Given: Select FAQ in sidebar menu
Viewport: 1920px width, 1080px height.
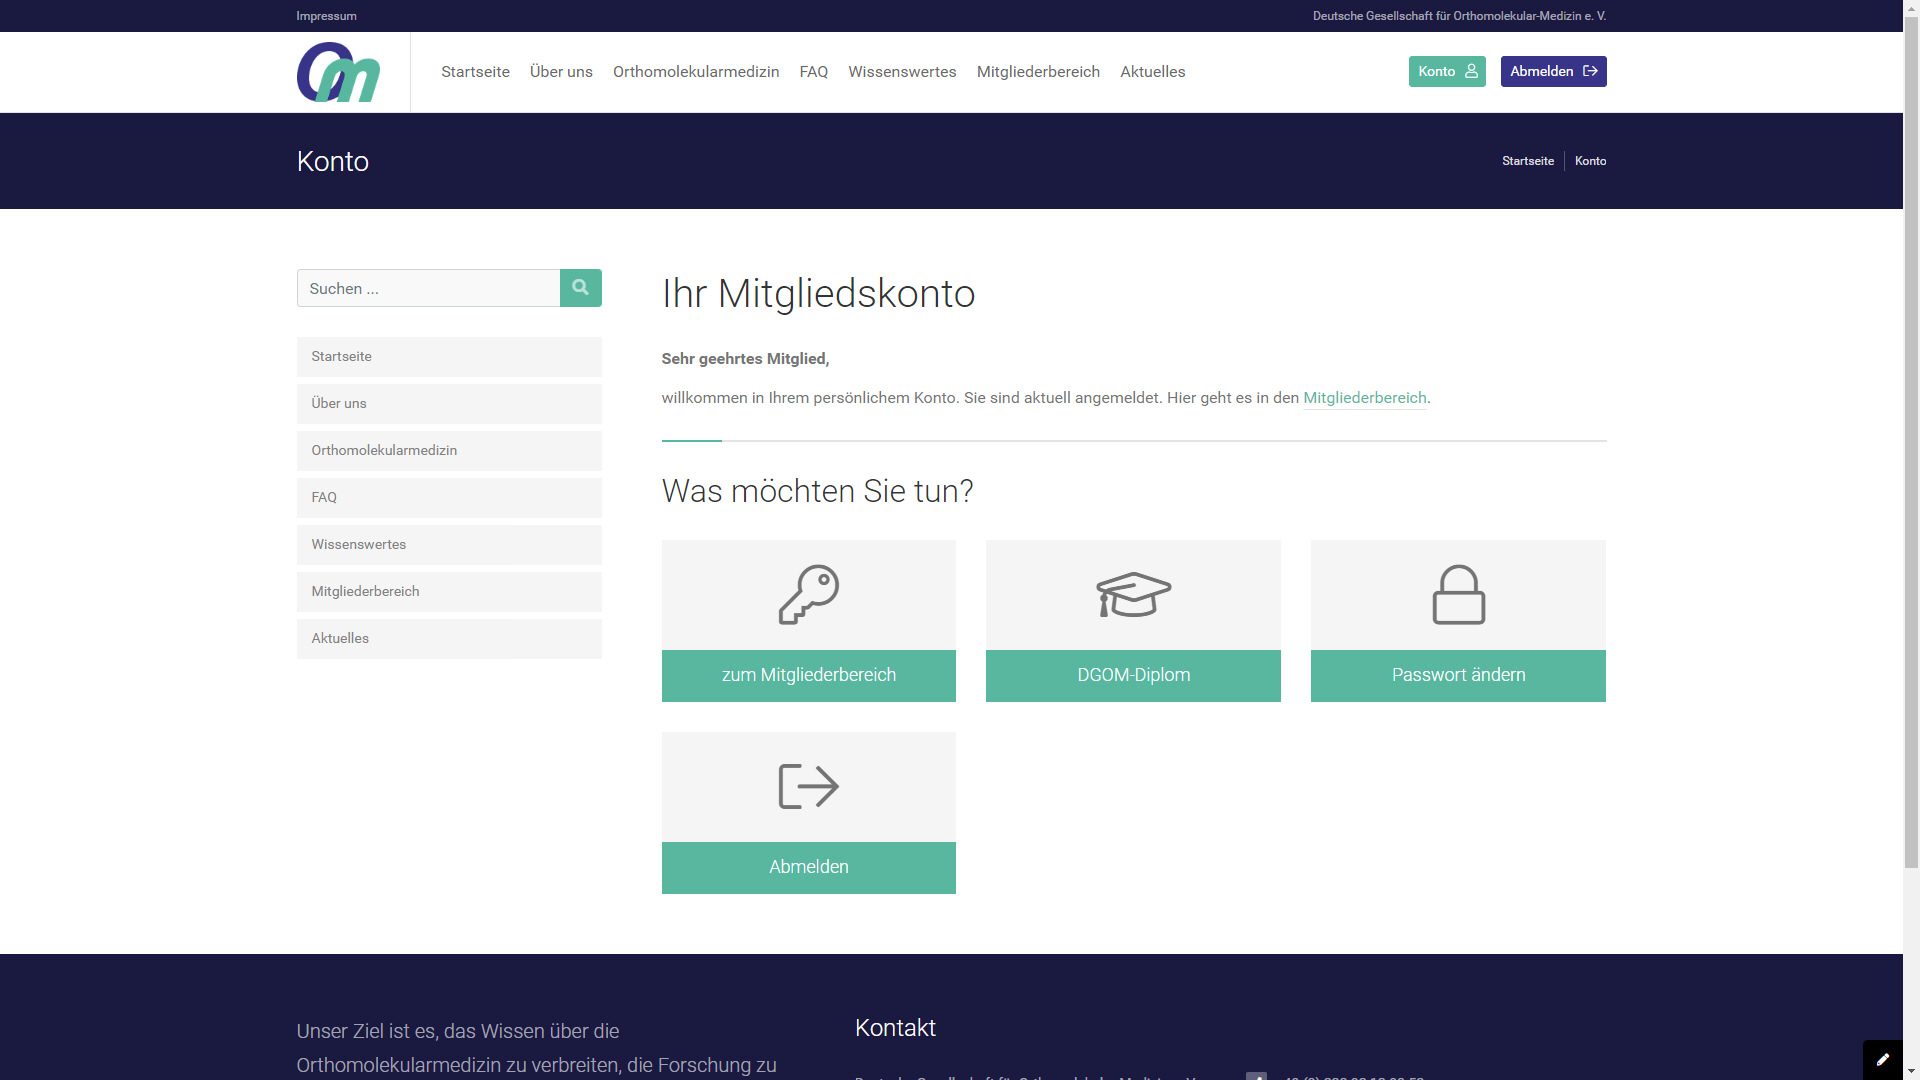Looking at the screenshot, I should [449, 498].
